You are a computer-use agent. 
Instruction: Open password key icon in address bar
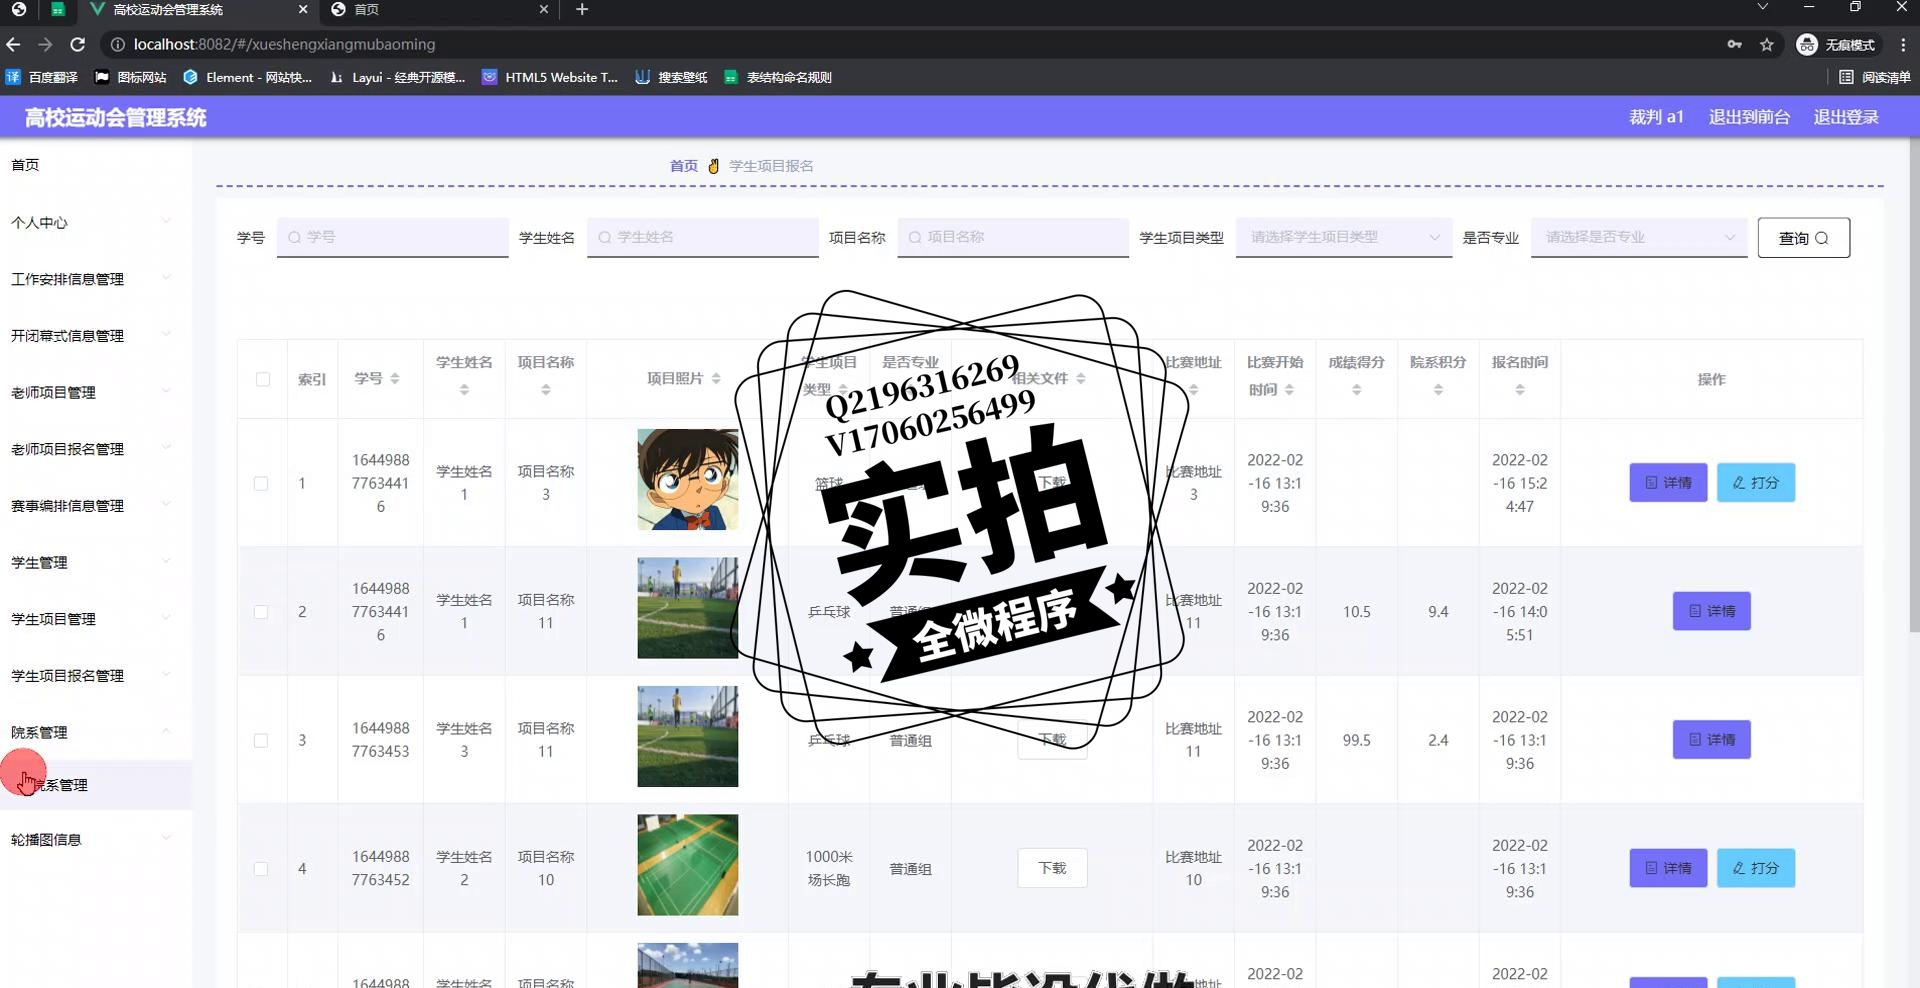[x=1735, y=44]
